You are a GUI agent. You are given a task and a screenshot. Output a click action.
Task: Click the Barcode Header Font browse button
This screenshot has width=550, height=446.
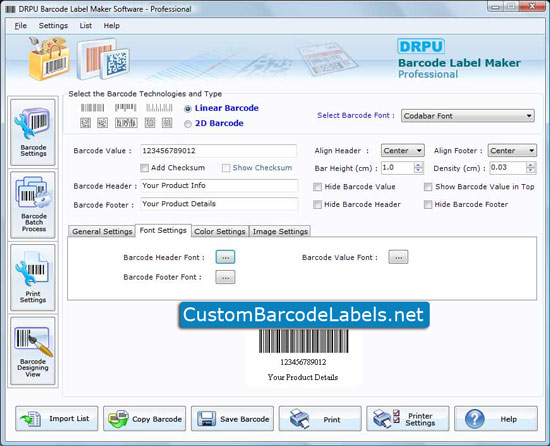(x=225, y=257)
